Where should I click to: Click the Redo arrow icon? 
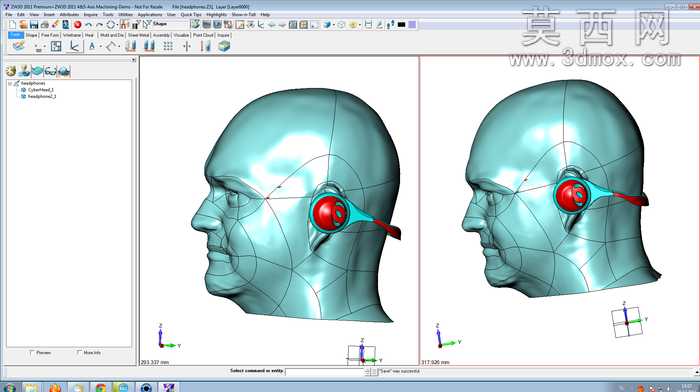pos(100,25)
